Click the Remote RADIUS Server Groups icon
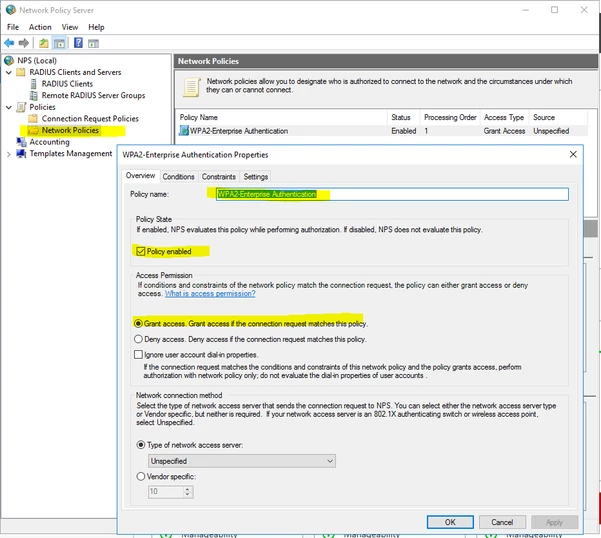601x538 pixels. 34,95
